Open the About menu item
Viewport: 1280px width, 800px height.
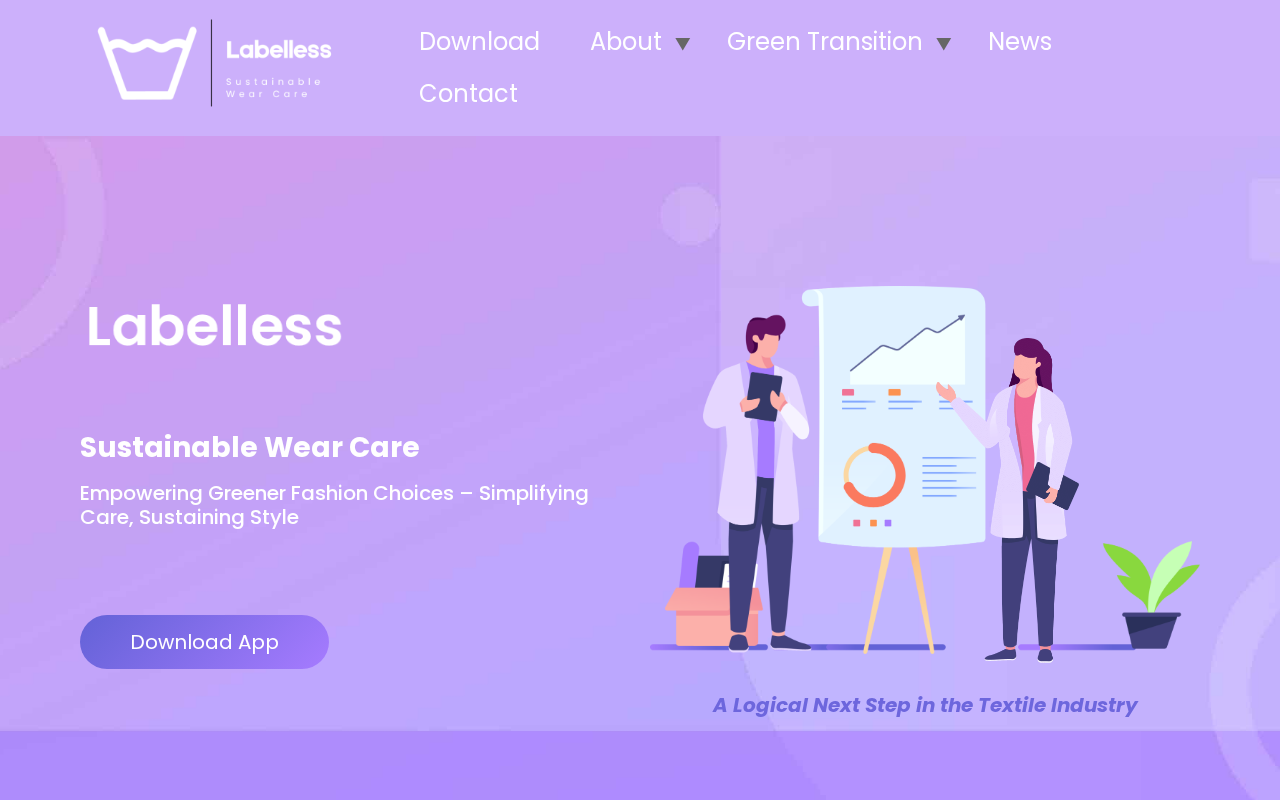(625, 42)
